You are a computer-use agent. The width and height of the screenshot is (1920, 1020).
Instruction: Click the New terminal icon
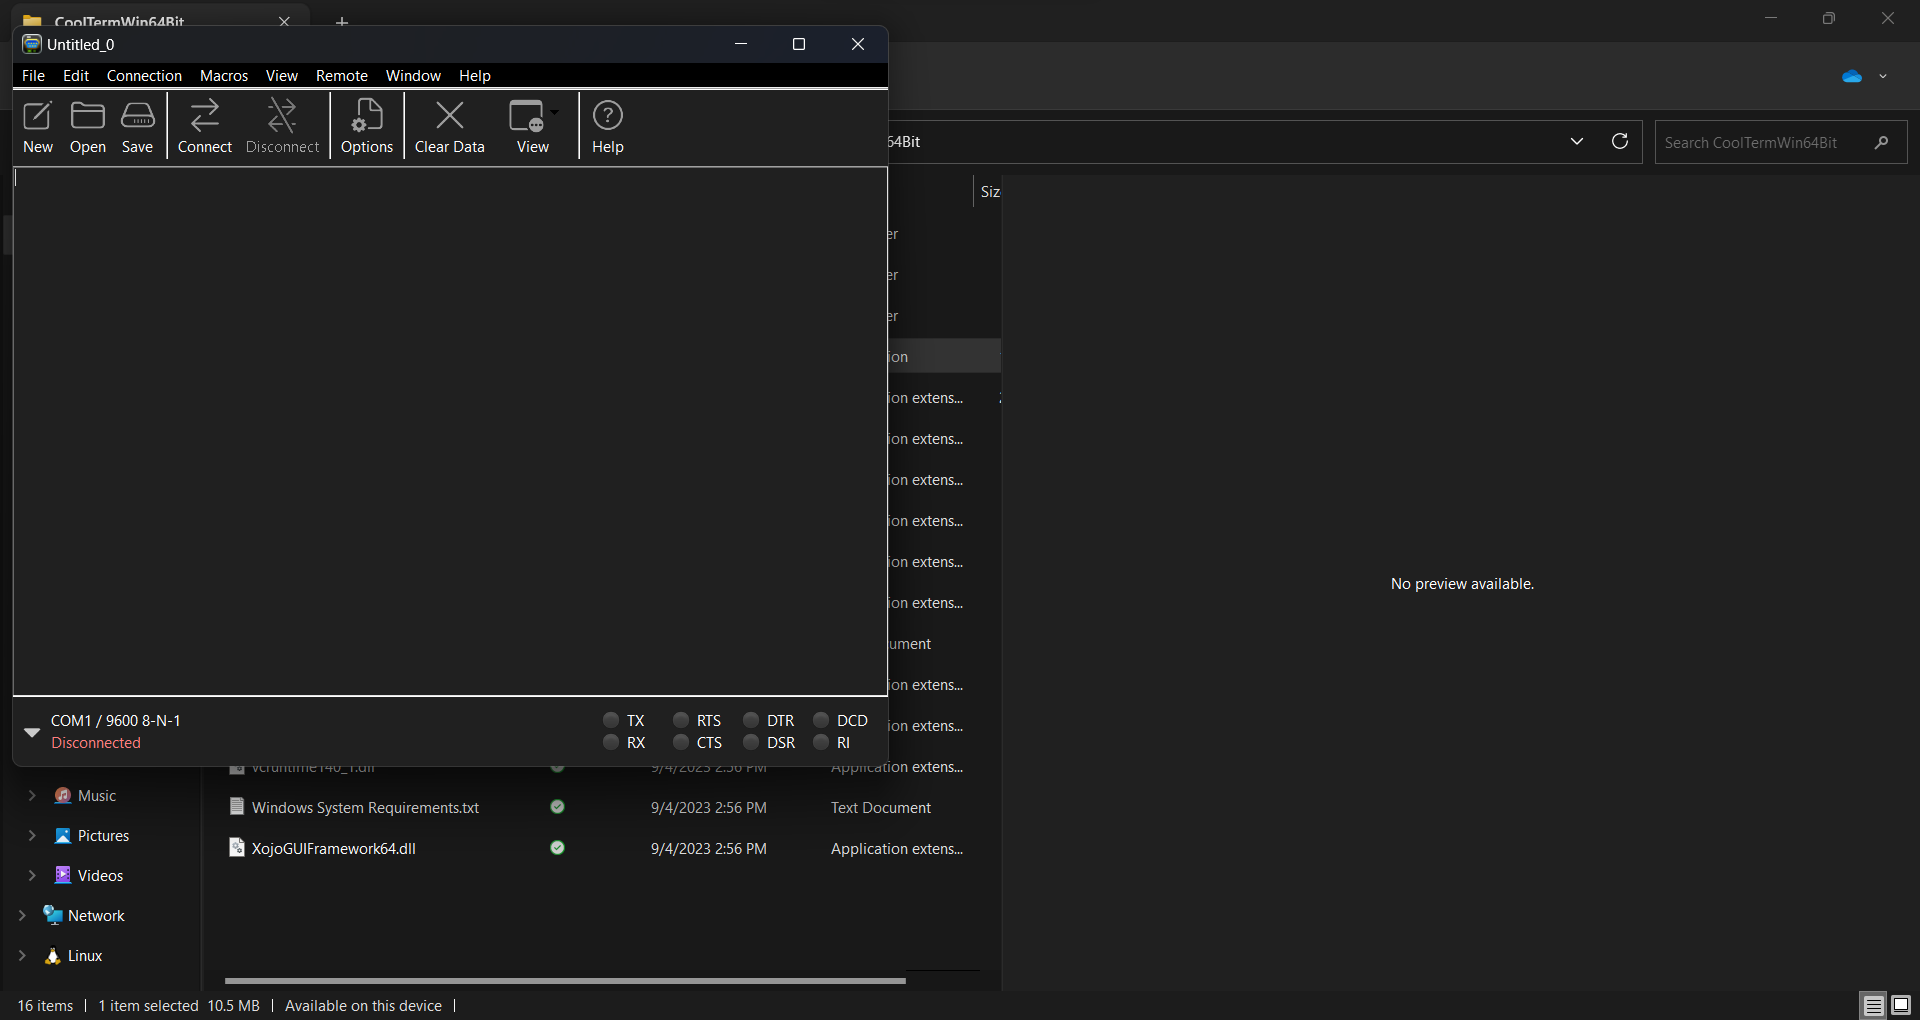[38, 126]
